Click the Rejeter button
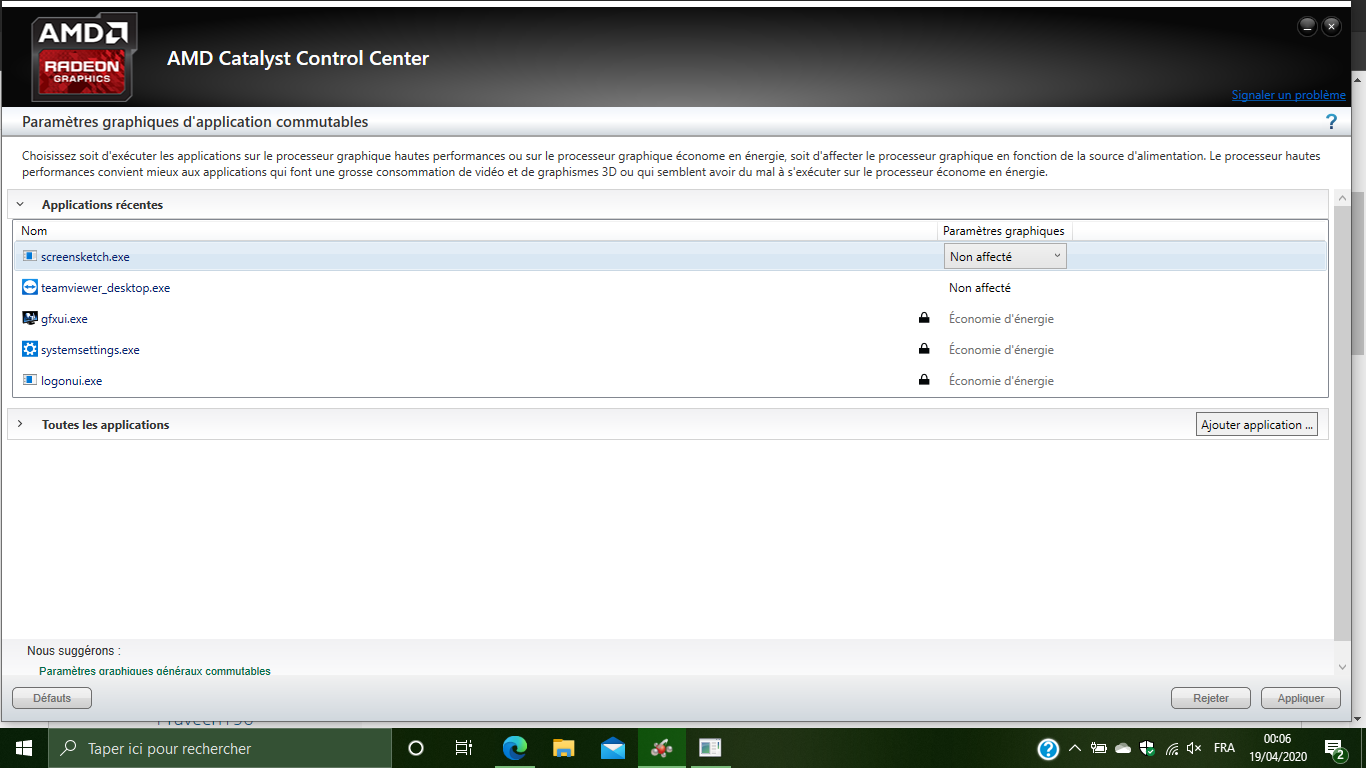Image resolution: width=1366 pixels, height=768 pixels. click(1211, 698)
